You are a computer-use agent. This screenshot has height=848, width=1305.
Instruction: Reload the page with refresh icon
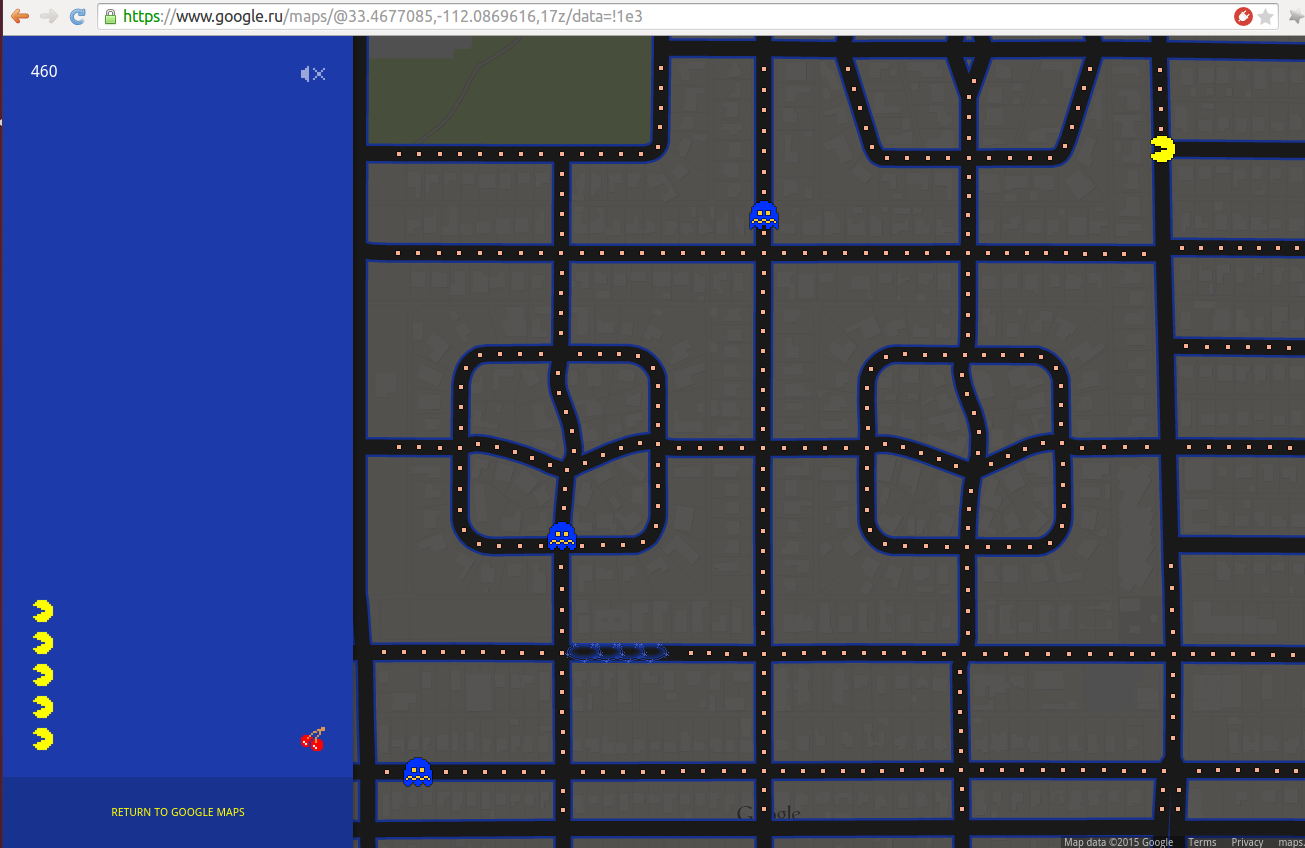click(x=77, y=16)
